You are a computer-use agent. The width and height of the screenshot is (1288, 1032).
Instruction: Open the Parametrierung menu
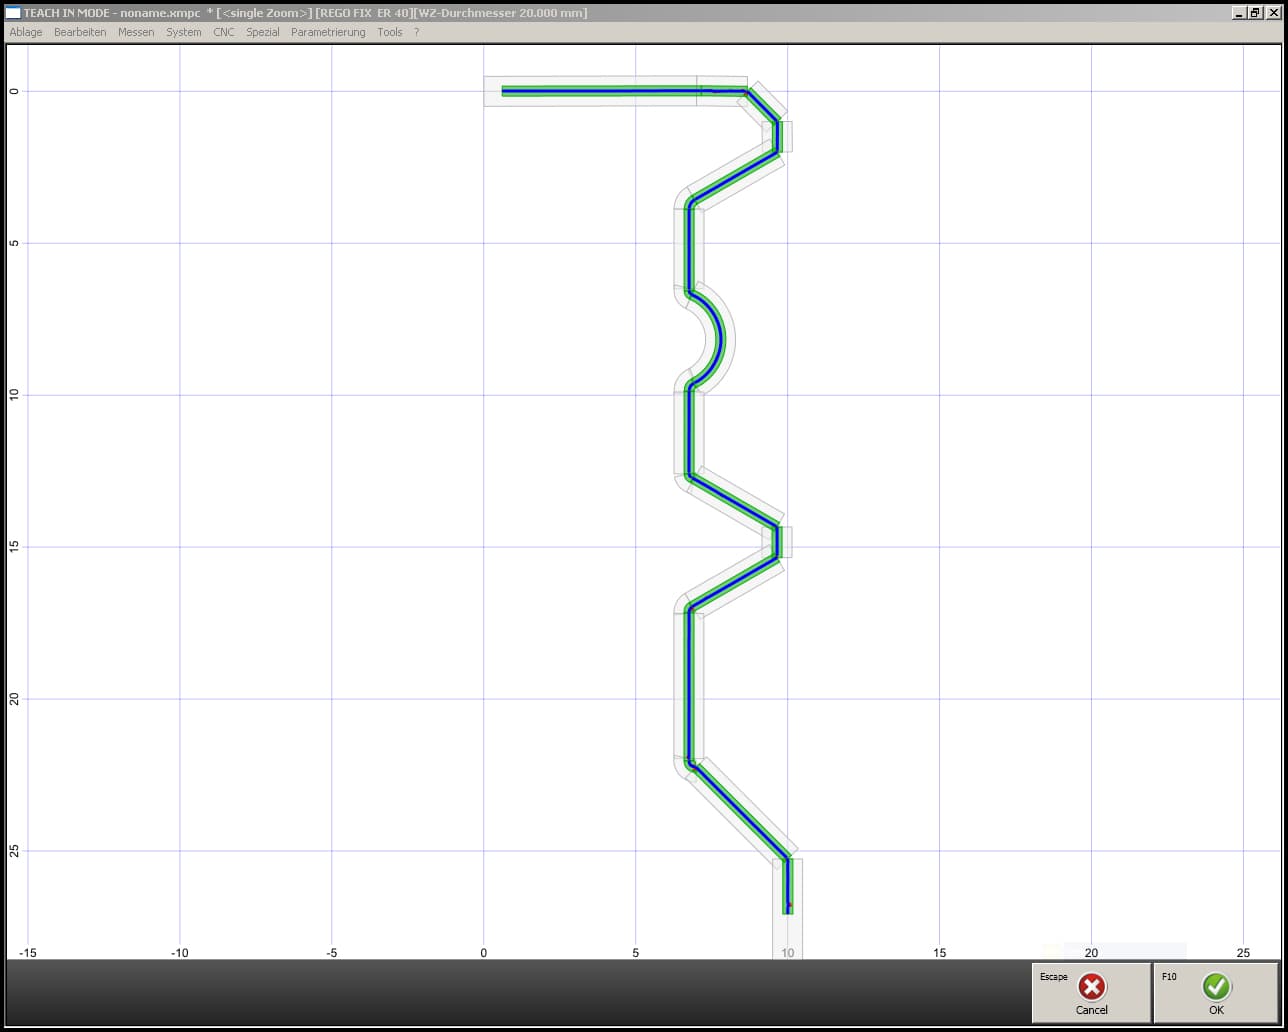[328, 32]
